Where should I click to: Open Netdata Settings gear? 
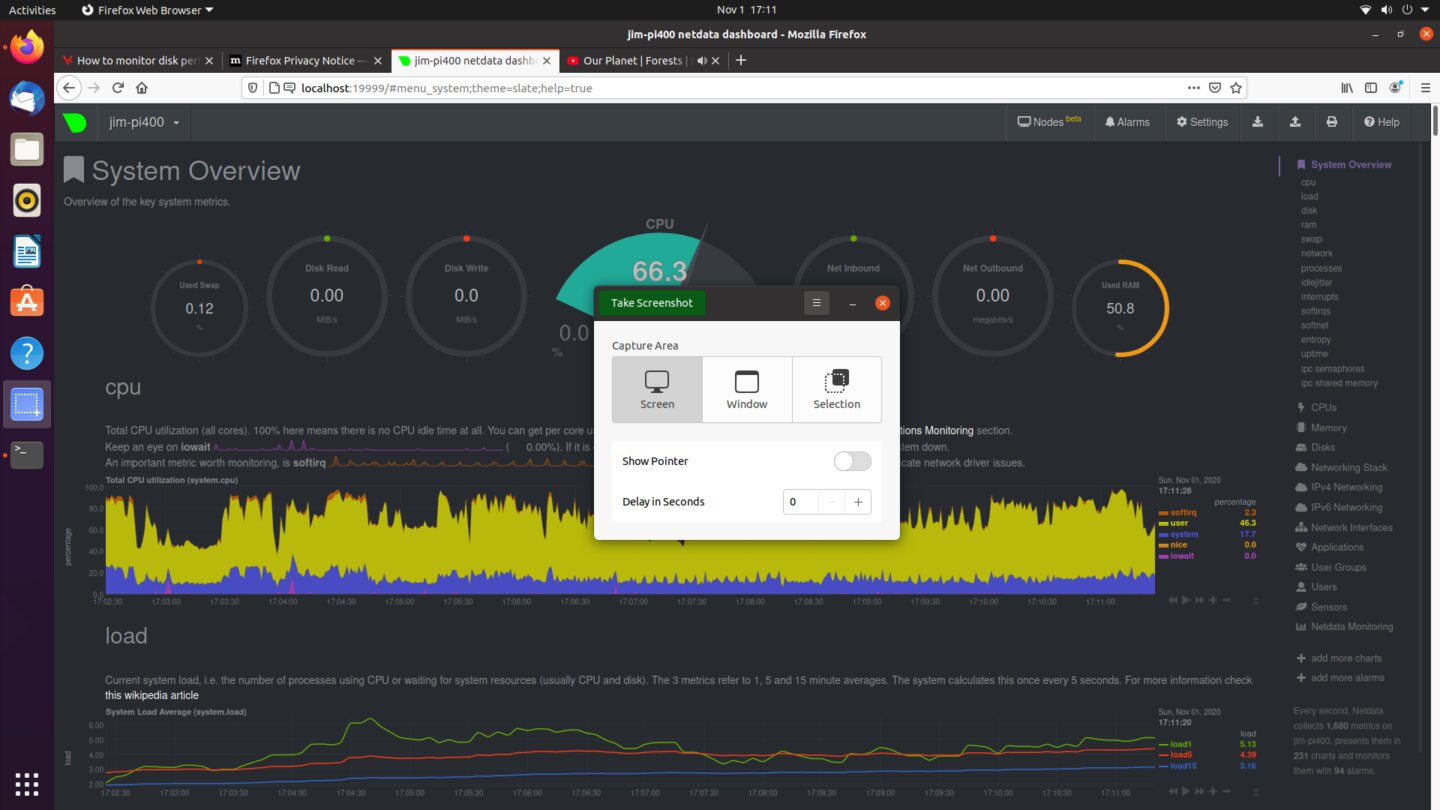pyautogui.click(x=1202, y=122)
